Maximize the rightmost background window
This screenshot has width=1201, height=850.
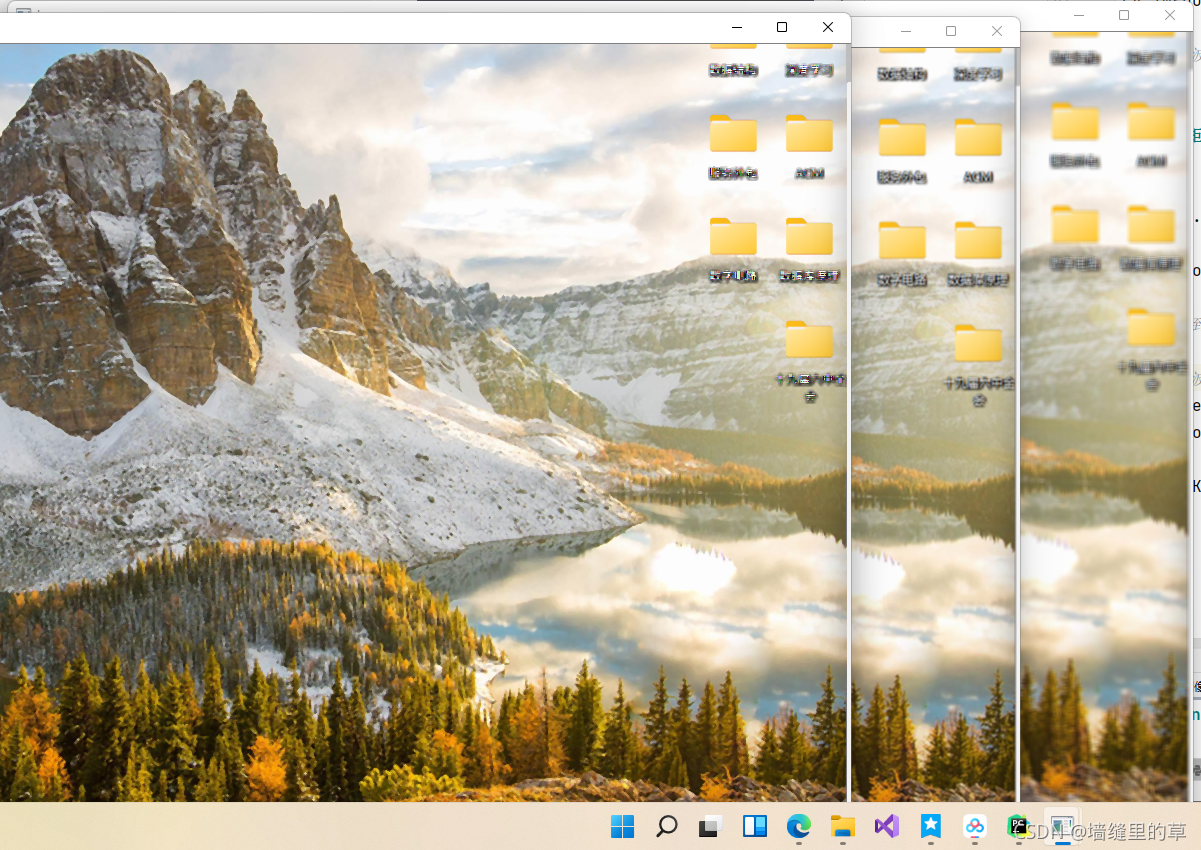point(1124,16)
